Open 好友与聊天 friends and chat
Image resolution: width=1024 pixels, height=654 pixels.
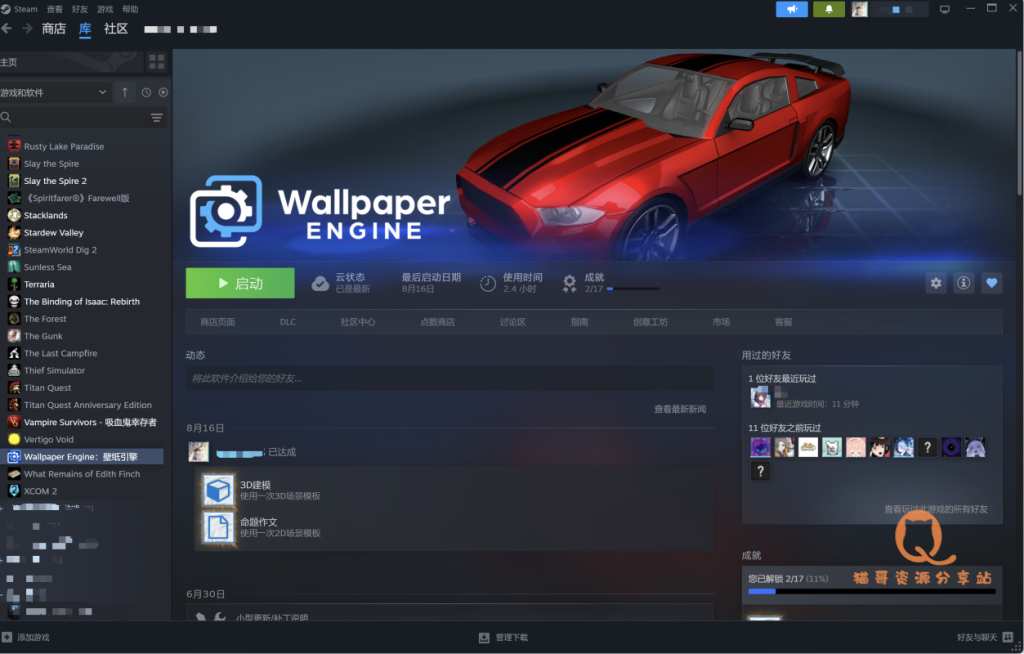(985, 638)
